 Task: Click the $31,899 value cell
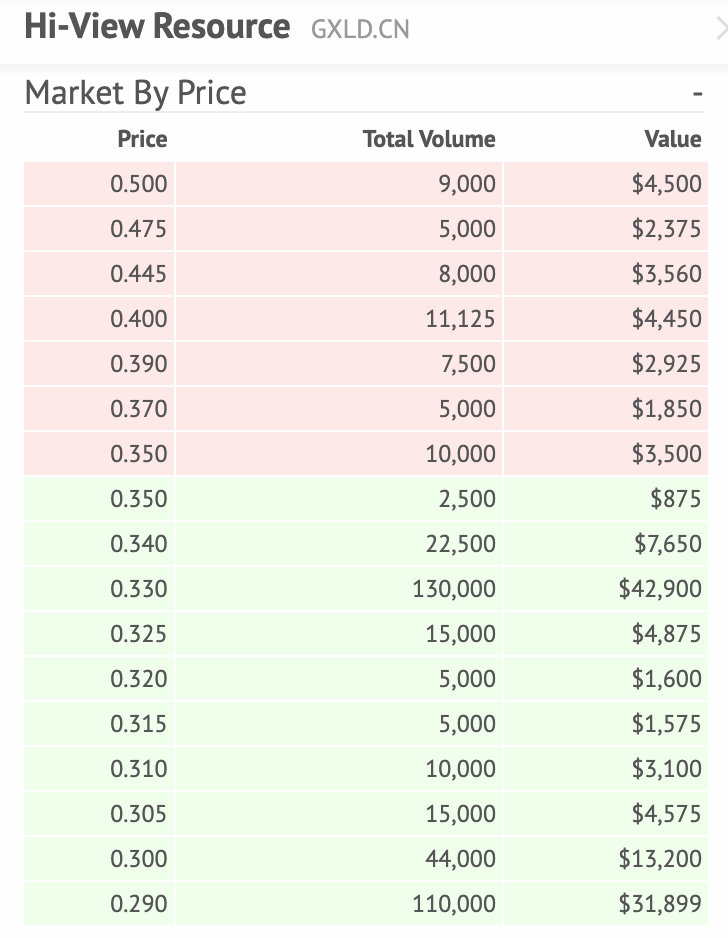coord(660,904)
